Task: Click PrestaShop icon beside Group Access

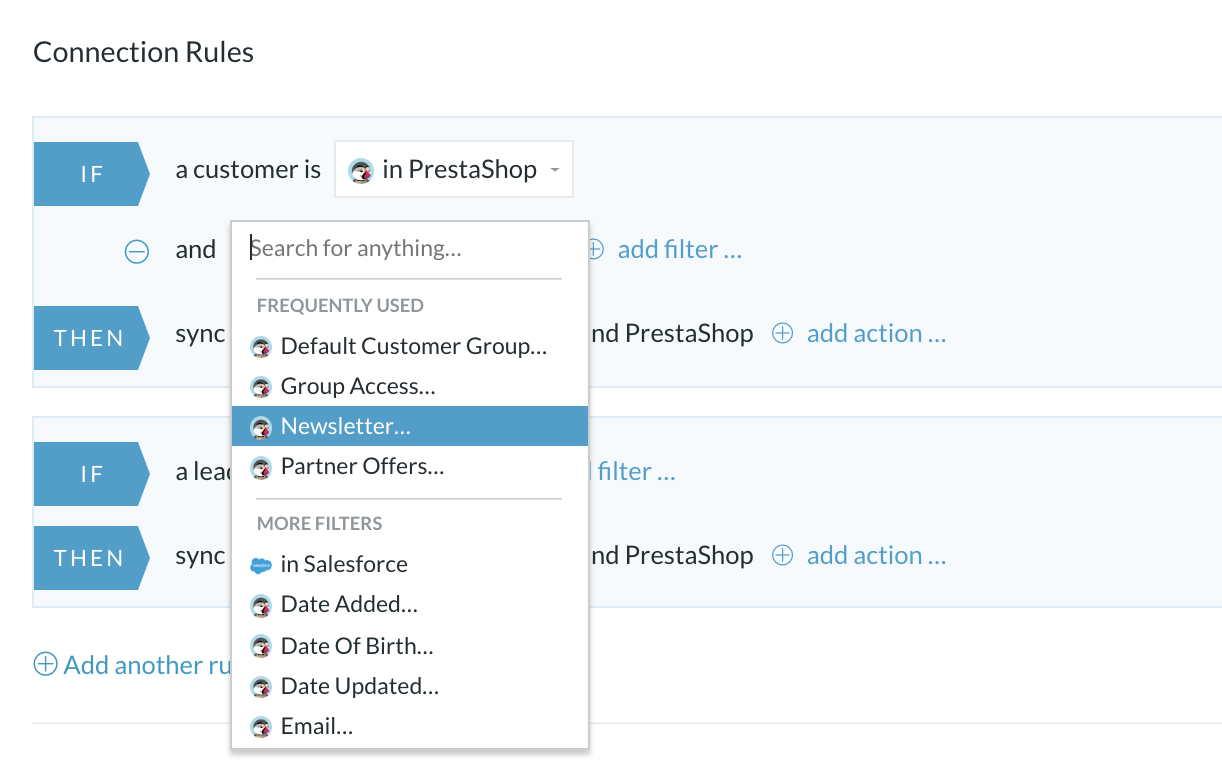Action: click(x=261, y=387)
